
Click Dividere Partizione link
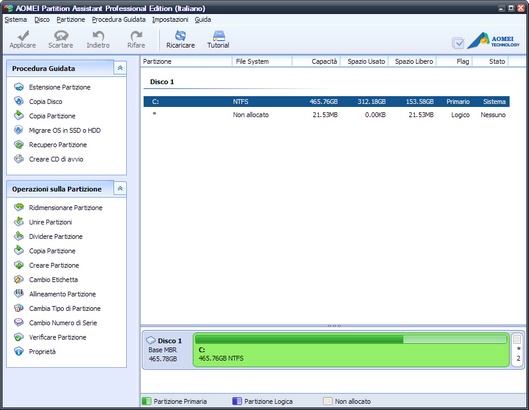pos(56,236)
